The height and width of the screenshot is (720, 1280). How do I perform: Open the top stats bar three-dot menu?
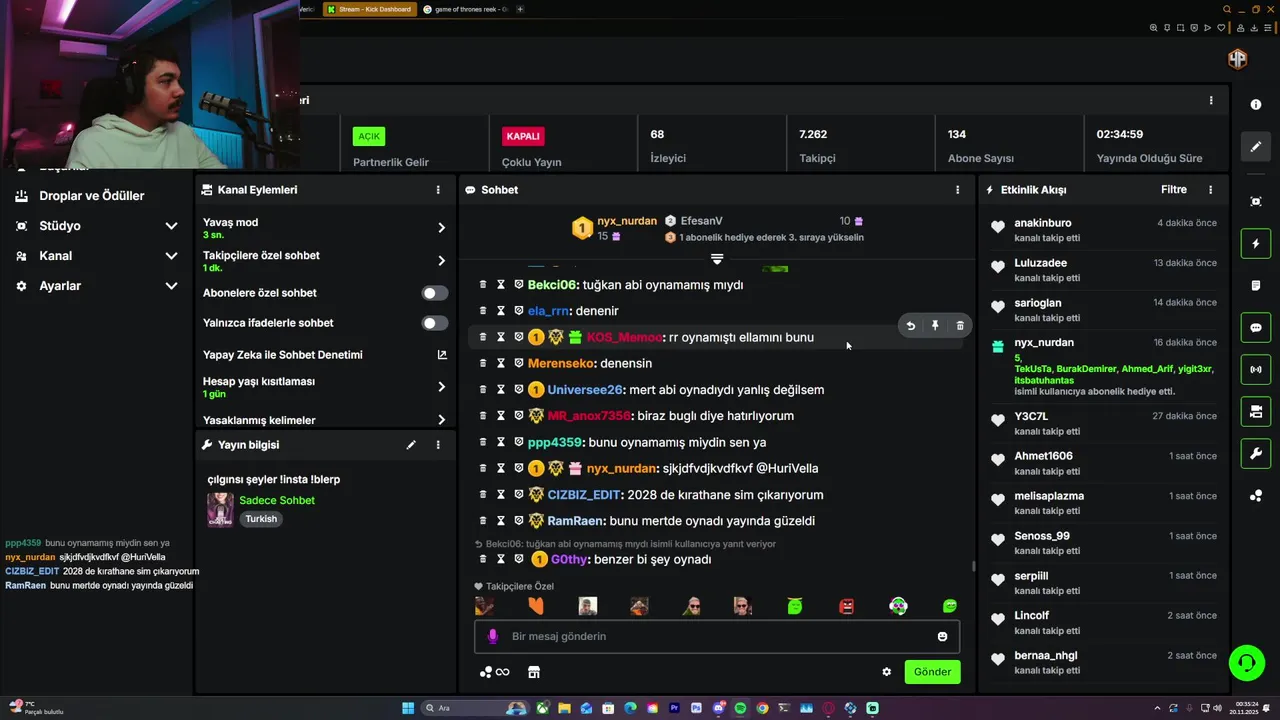1211,100
